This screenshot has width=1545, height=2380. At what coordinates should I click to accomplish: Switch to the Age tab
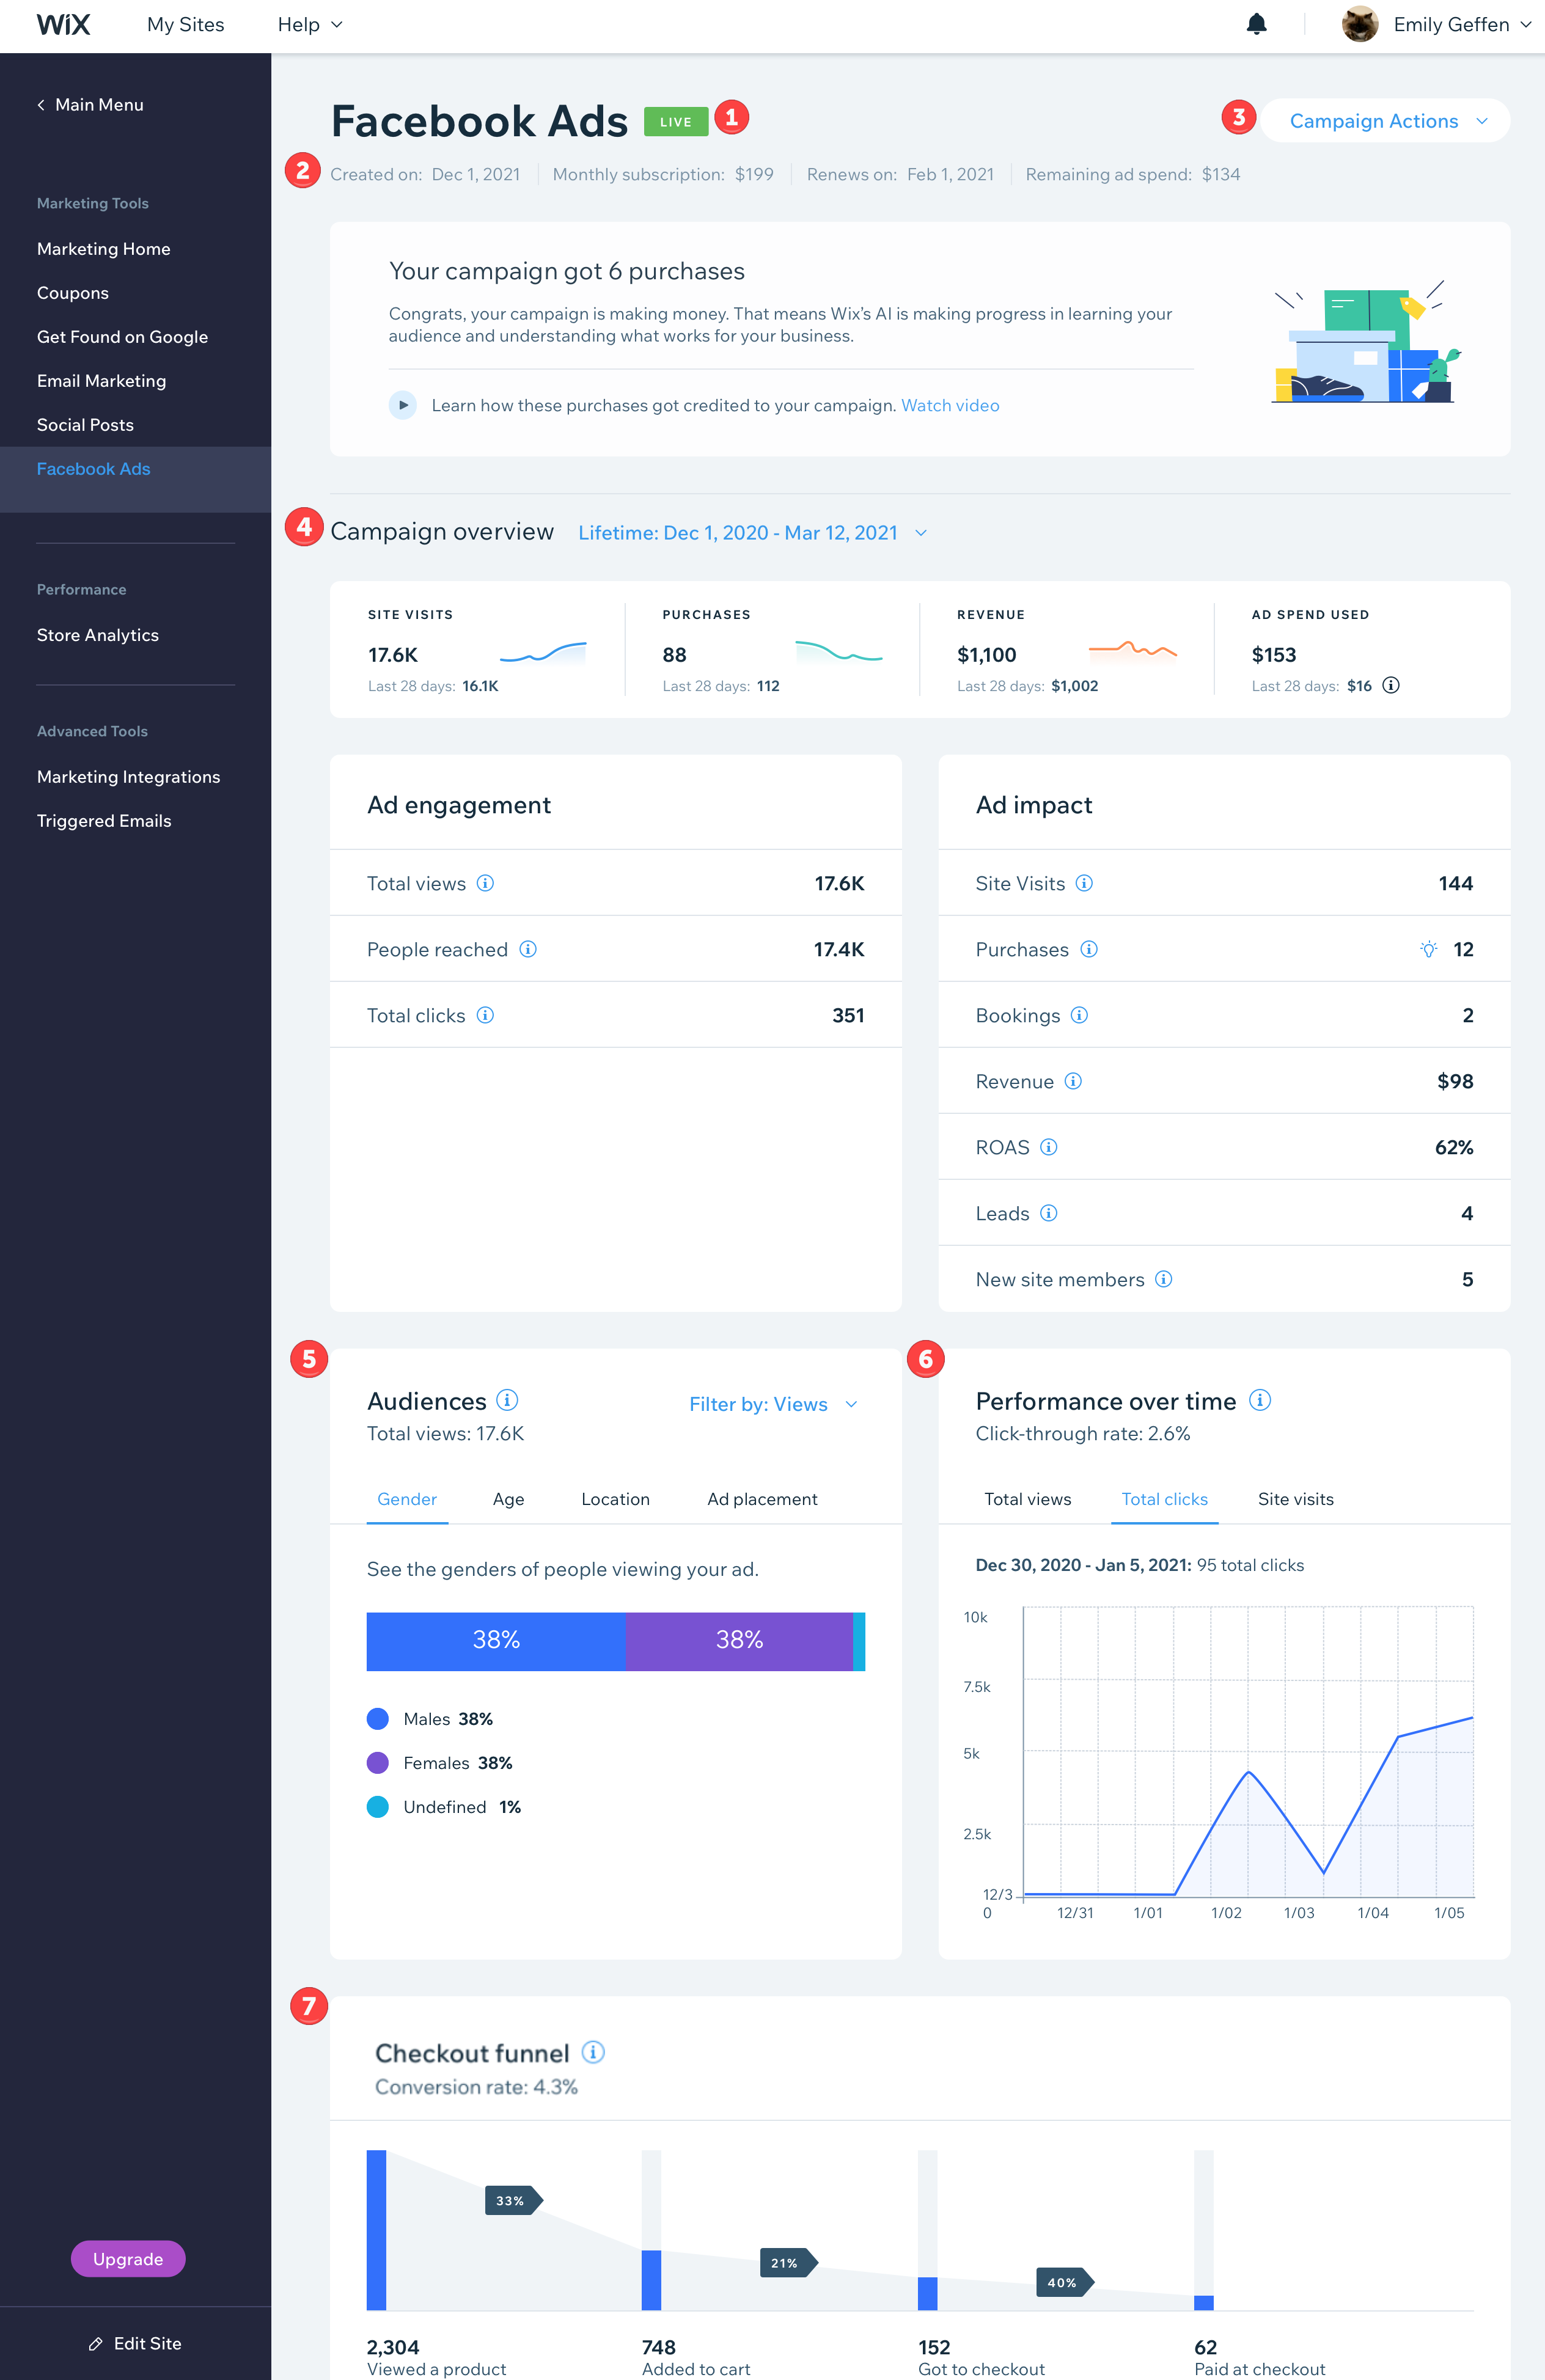click(x=508, y=1499)
